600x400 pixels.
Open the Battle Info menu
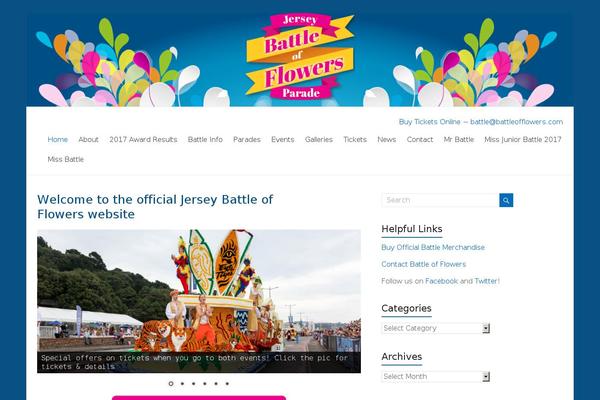[205, 139]
